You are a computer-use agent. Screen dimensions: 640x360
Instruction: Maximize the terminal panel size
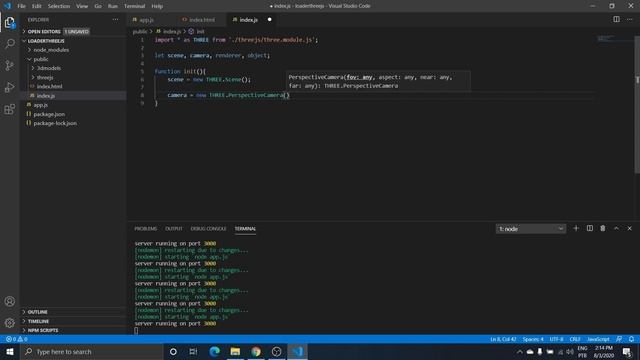616,229
